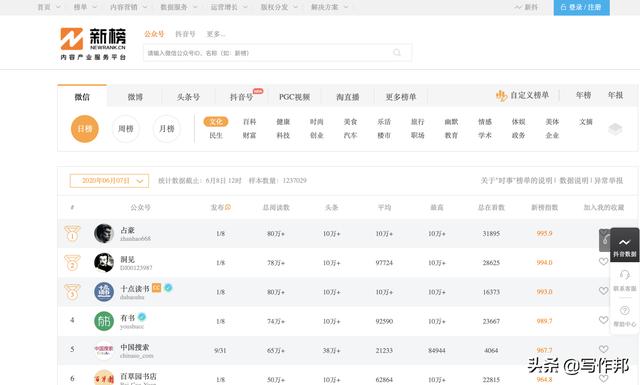Viewport: 640px width, 385px height.
Task: Select the 微信 ranking tab
Action: (x=82, y=96)
